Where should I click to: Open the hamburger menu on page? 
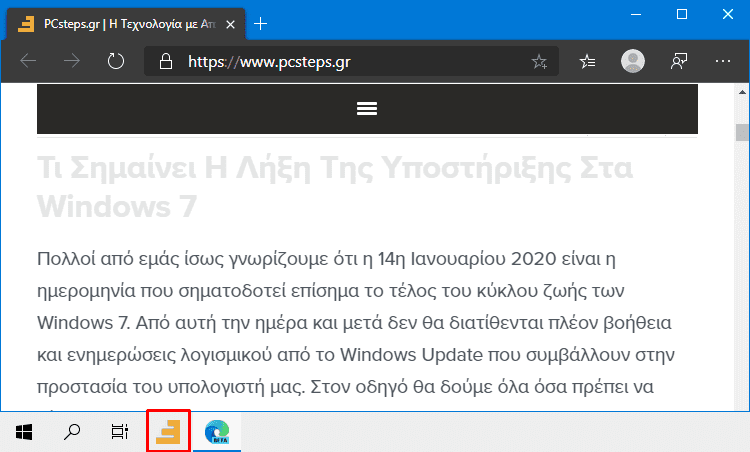coord(367,109)
